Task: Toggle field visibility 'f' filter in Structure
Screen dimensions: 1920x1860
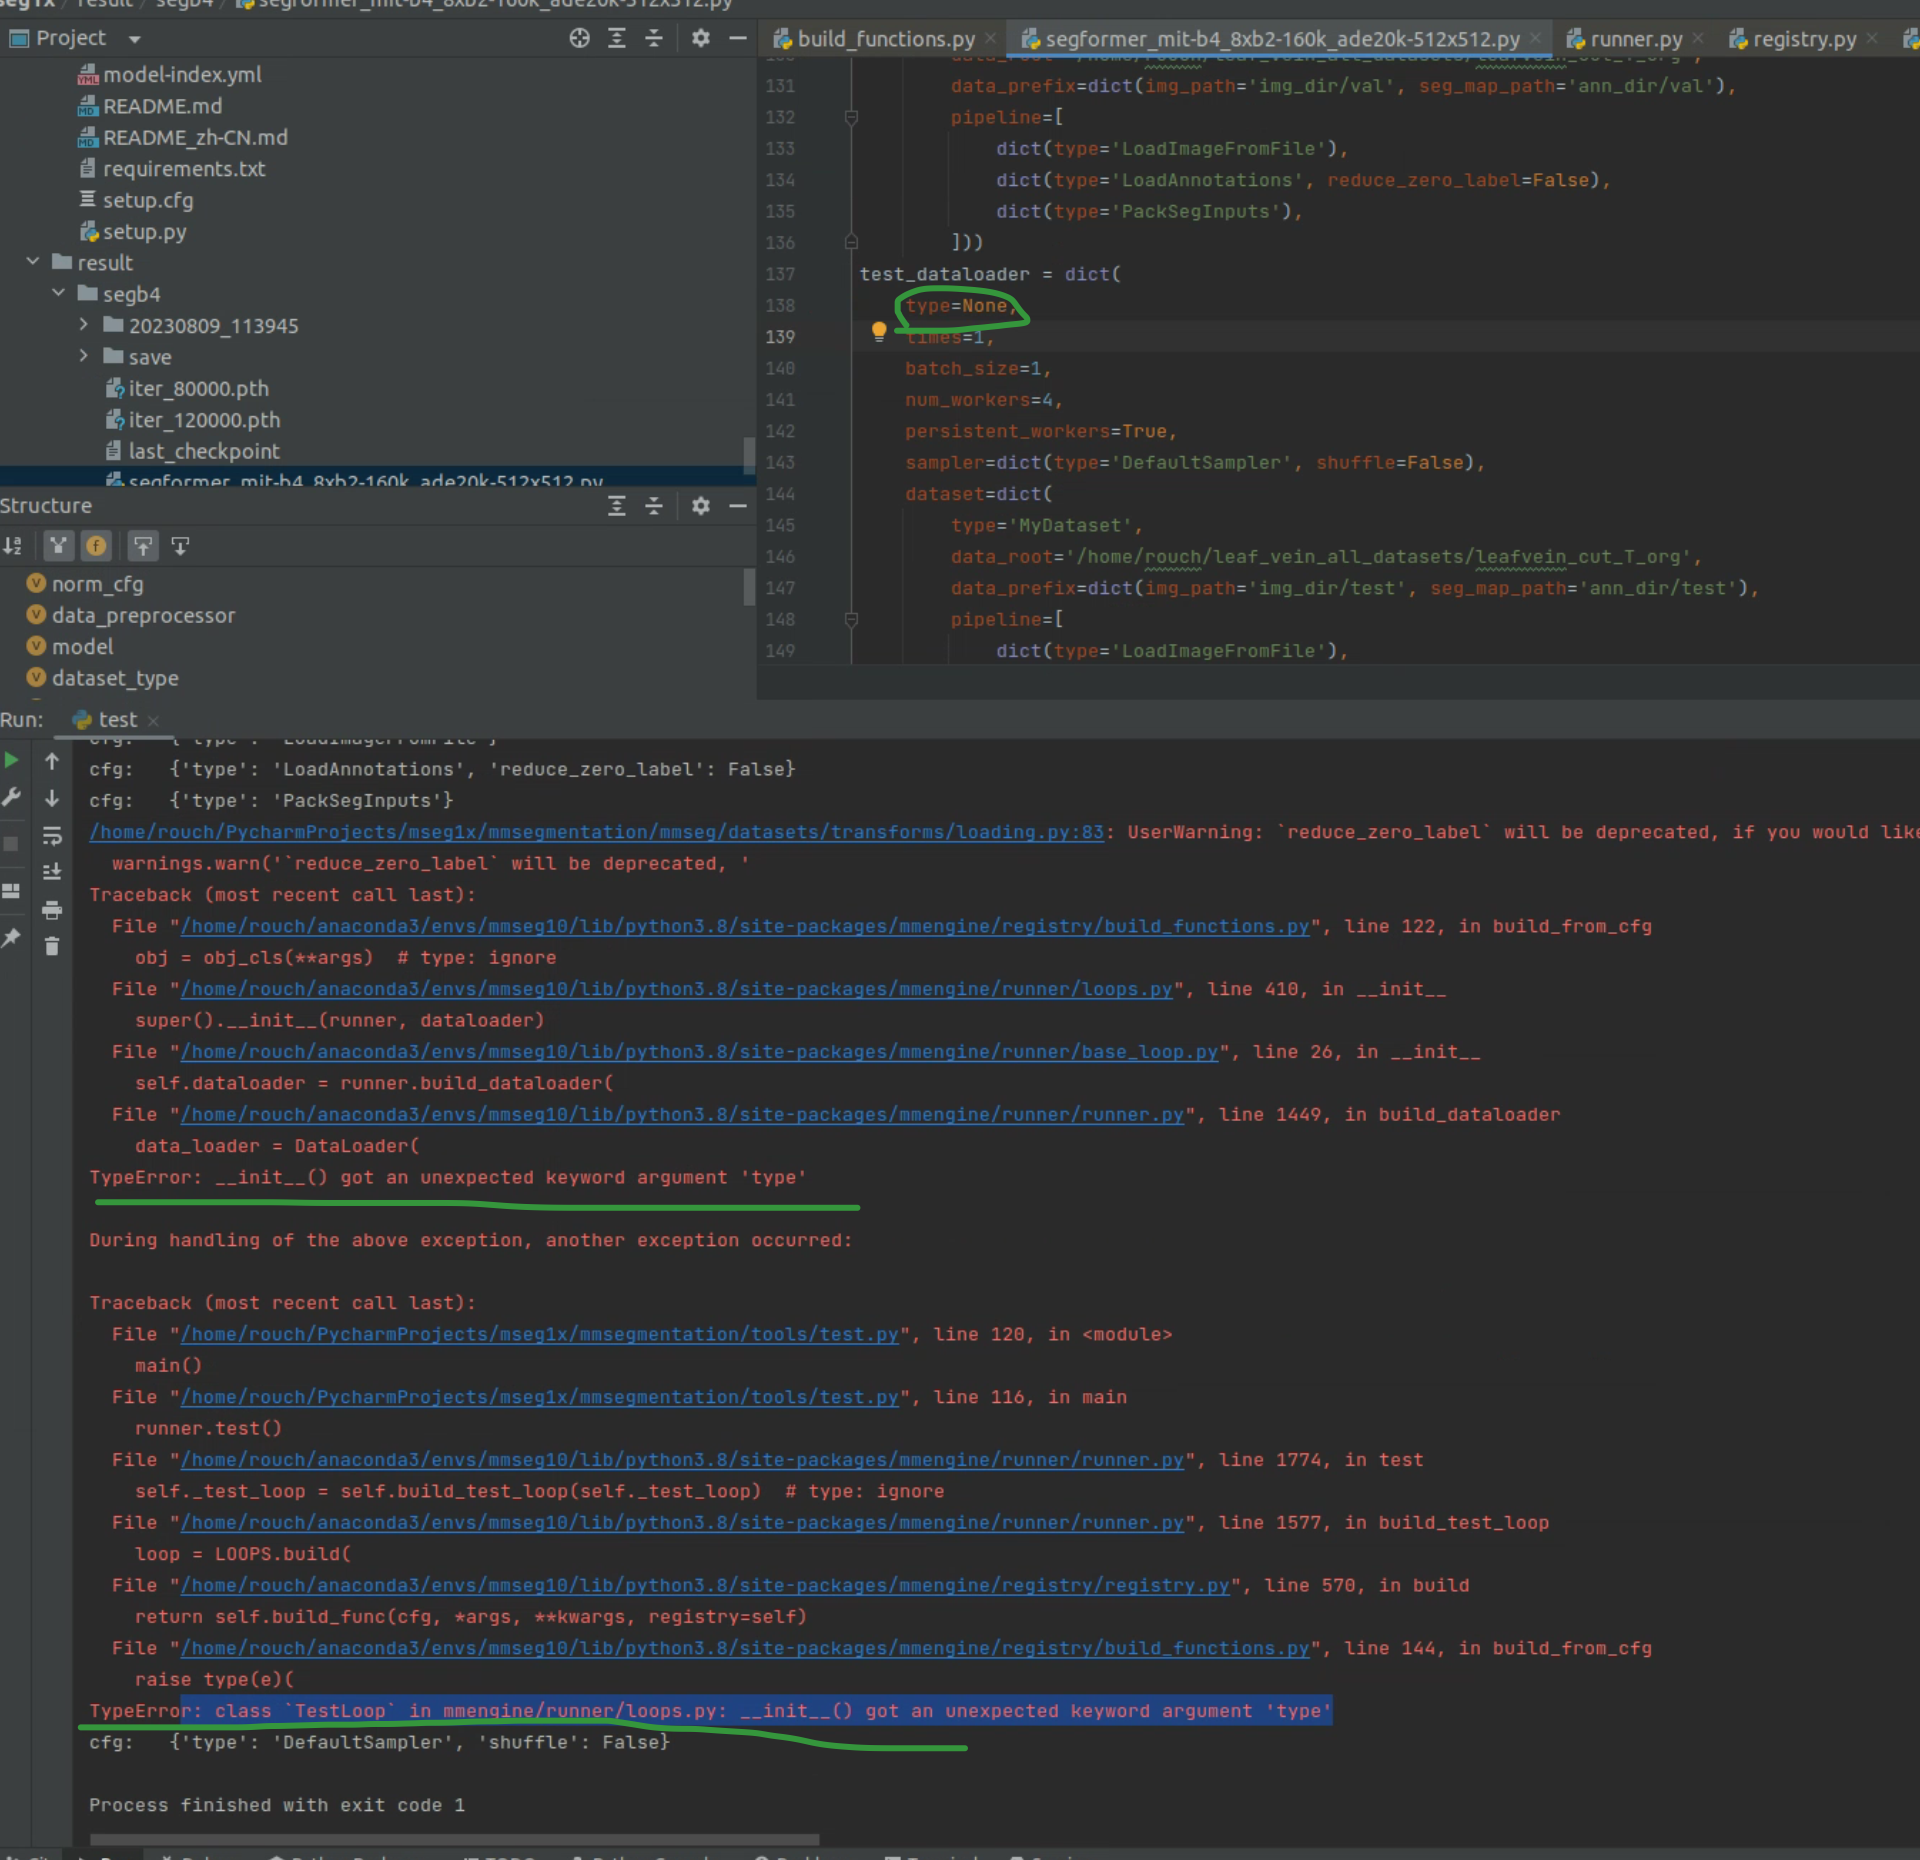Action: point(96,546)
